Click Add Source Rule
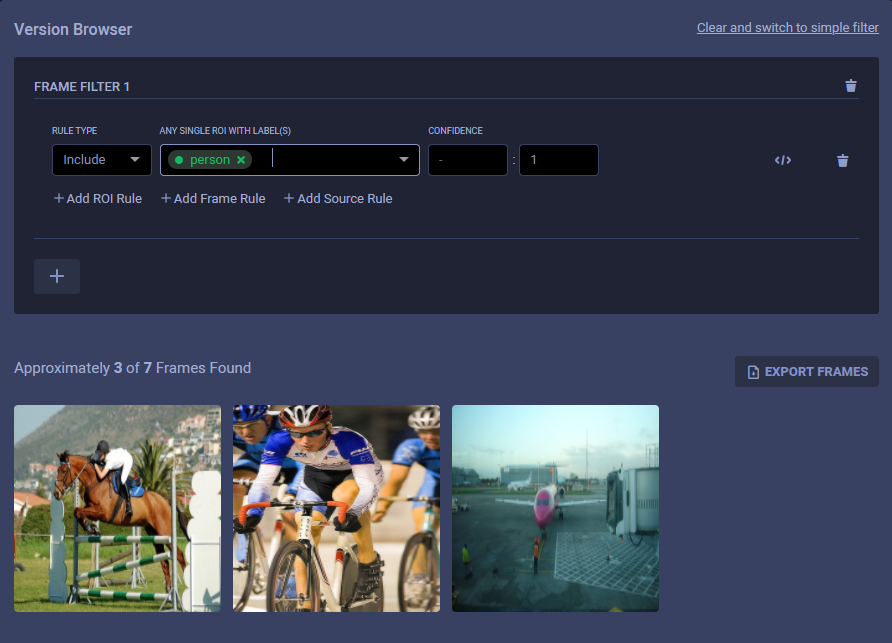The height and width of the screenshot is (643, 892). pyautogui.click(x=338, y=199)
